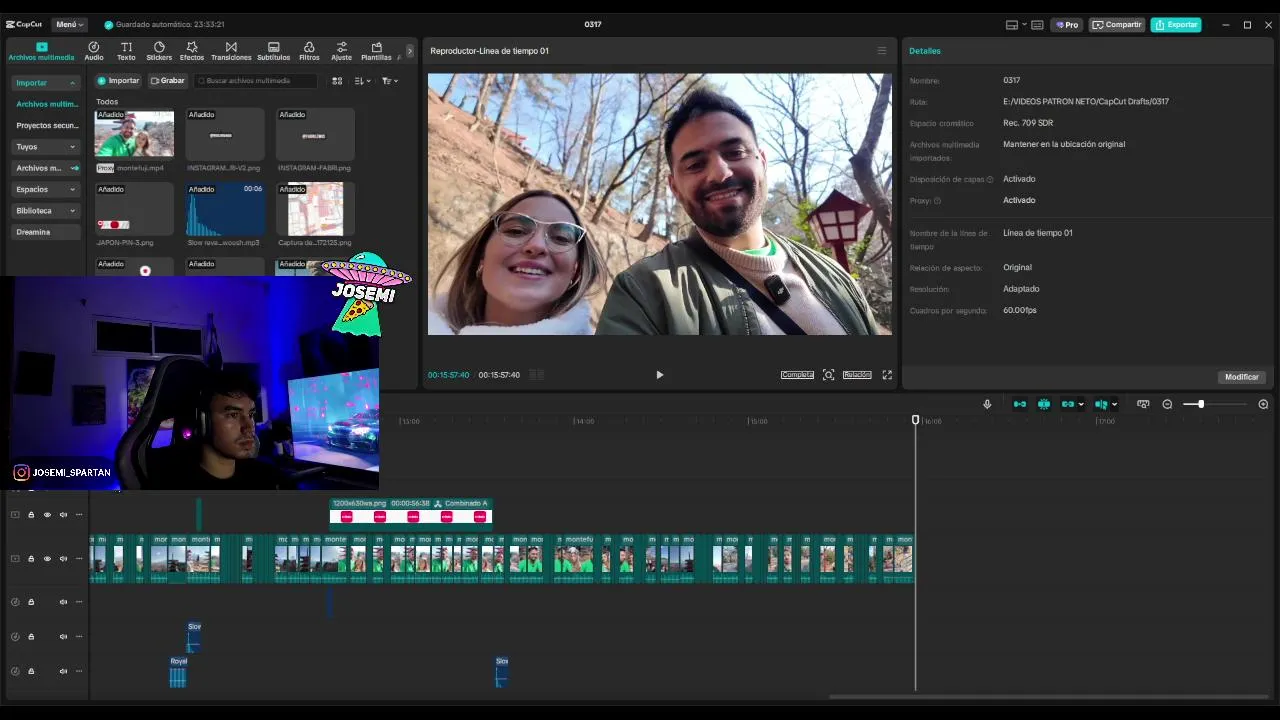Switch media view to grid layout
1280x720 pixels.
point(337,81)
